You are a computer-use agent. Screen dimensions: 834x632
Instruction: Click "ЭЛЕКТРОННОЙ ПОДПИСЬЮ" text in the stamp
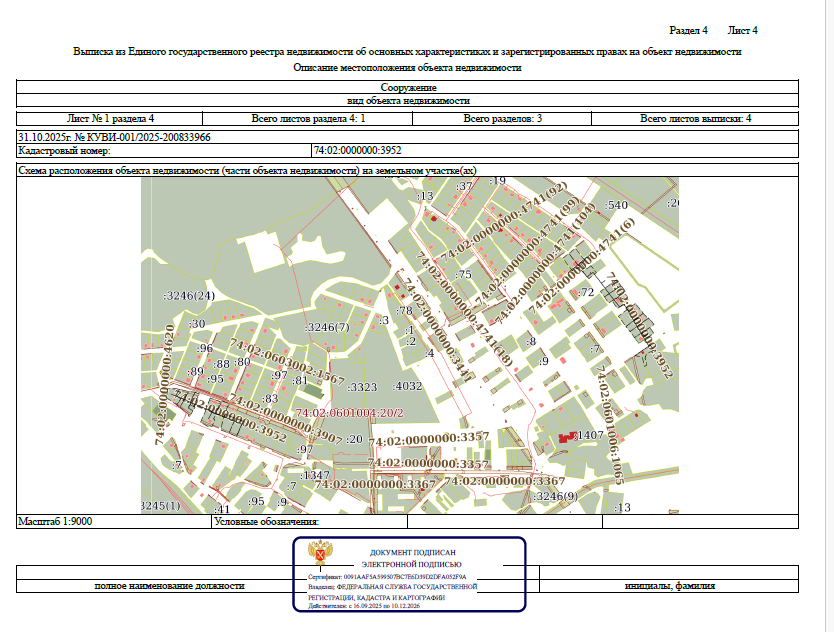pyautogui.click(x=411, y=564)
